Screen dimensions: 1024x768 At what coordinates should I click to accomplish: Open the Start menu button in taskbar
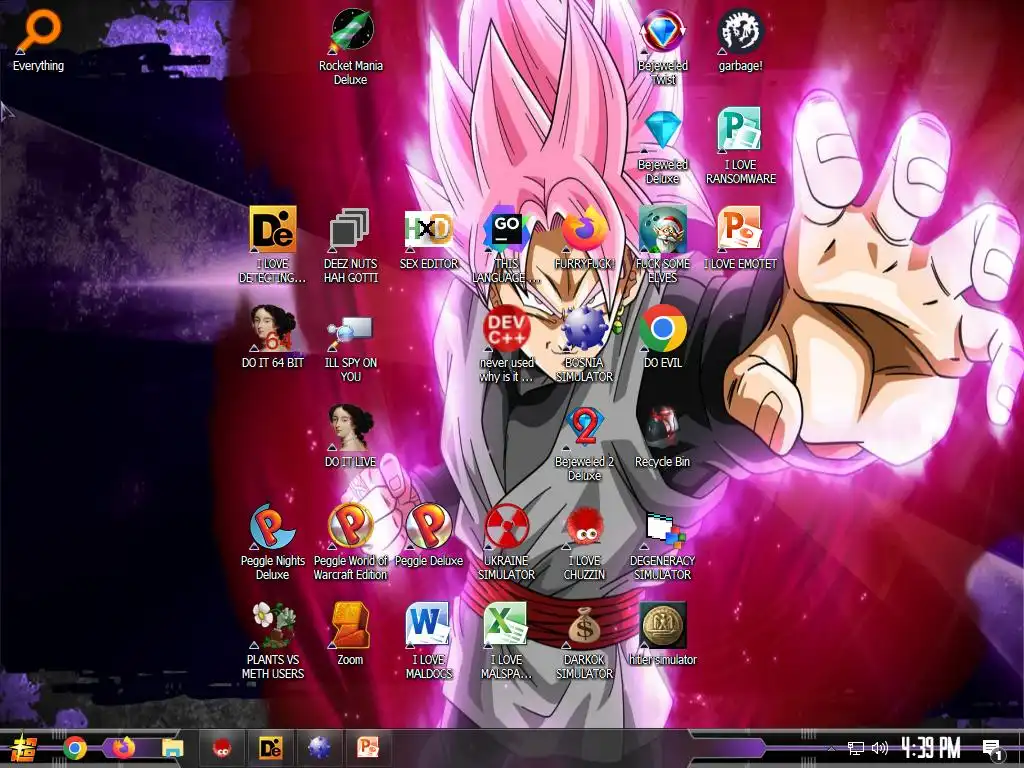[x=24, y=748]
